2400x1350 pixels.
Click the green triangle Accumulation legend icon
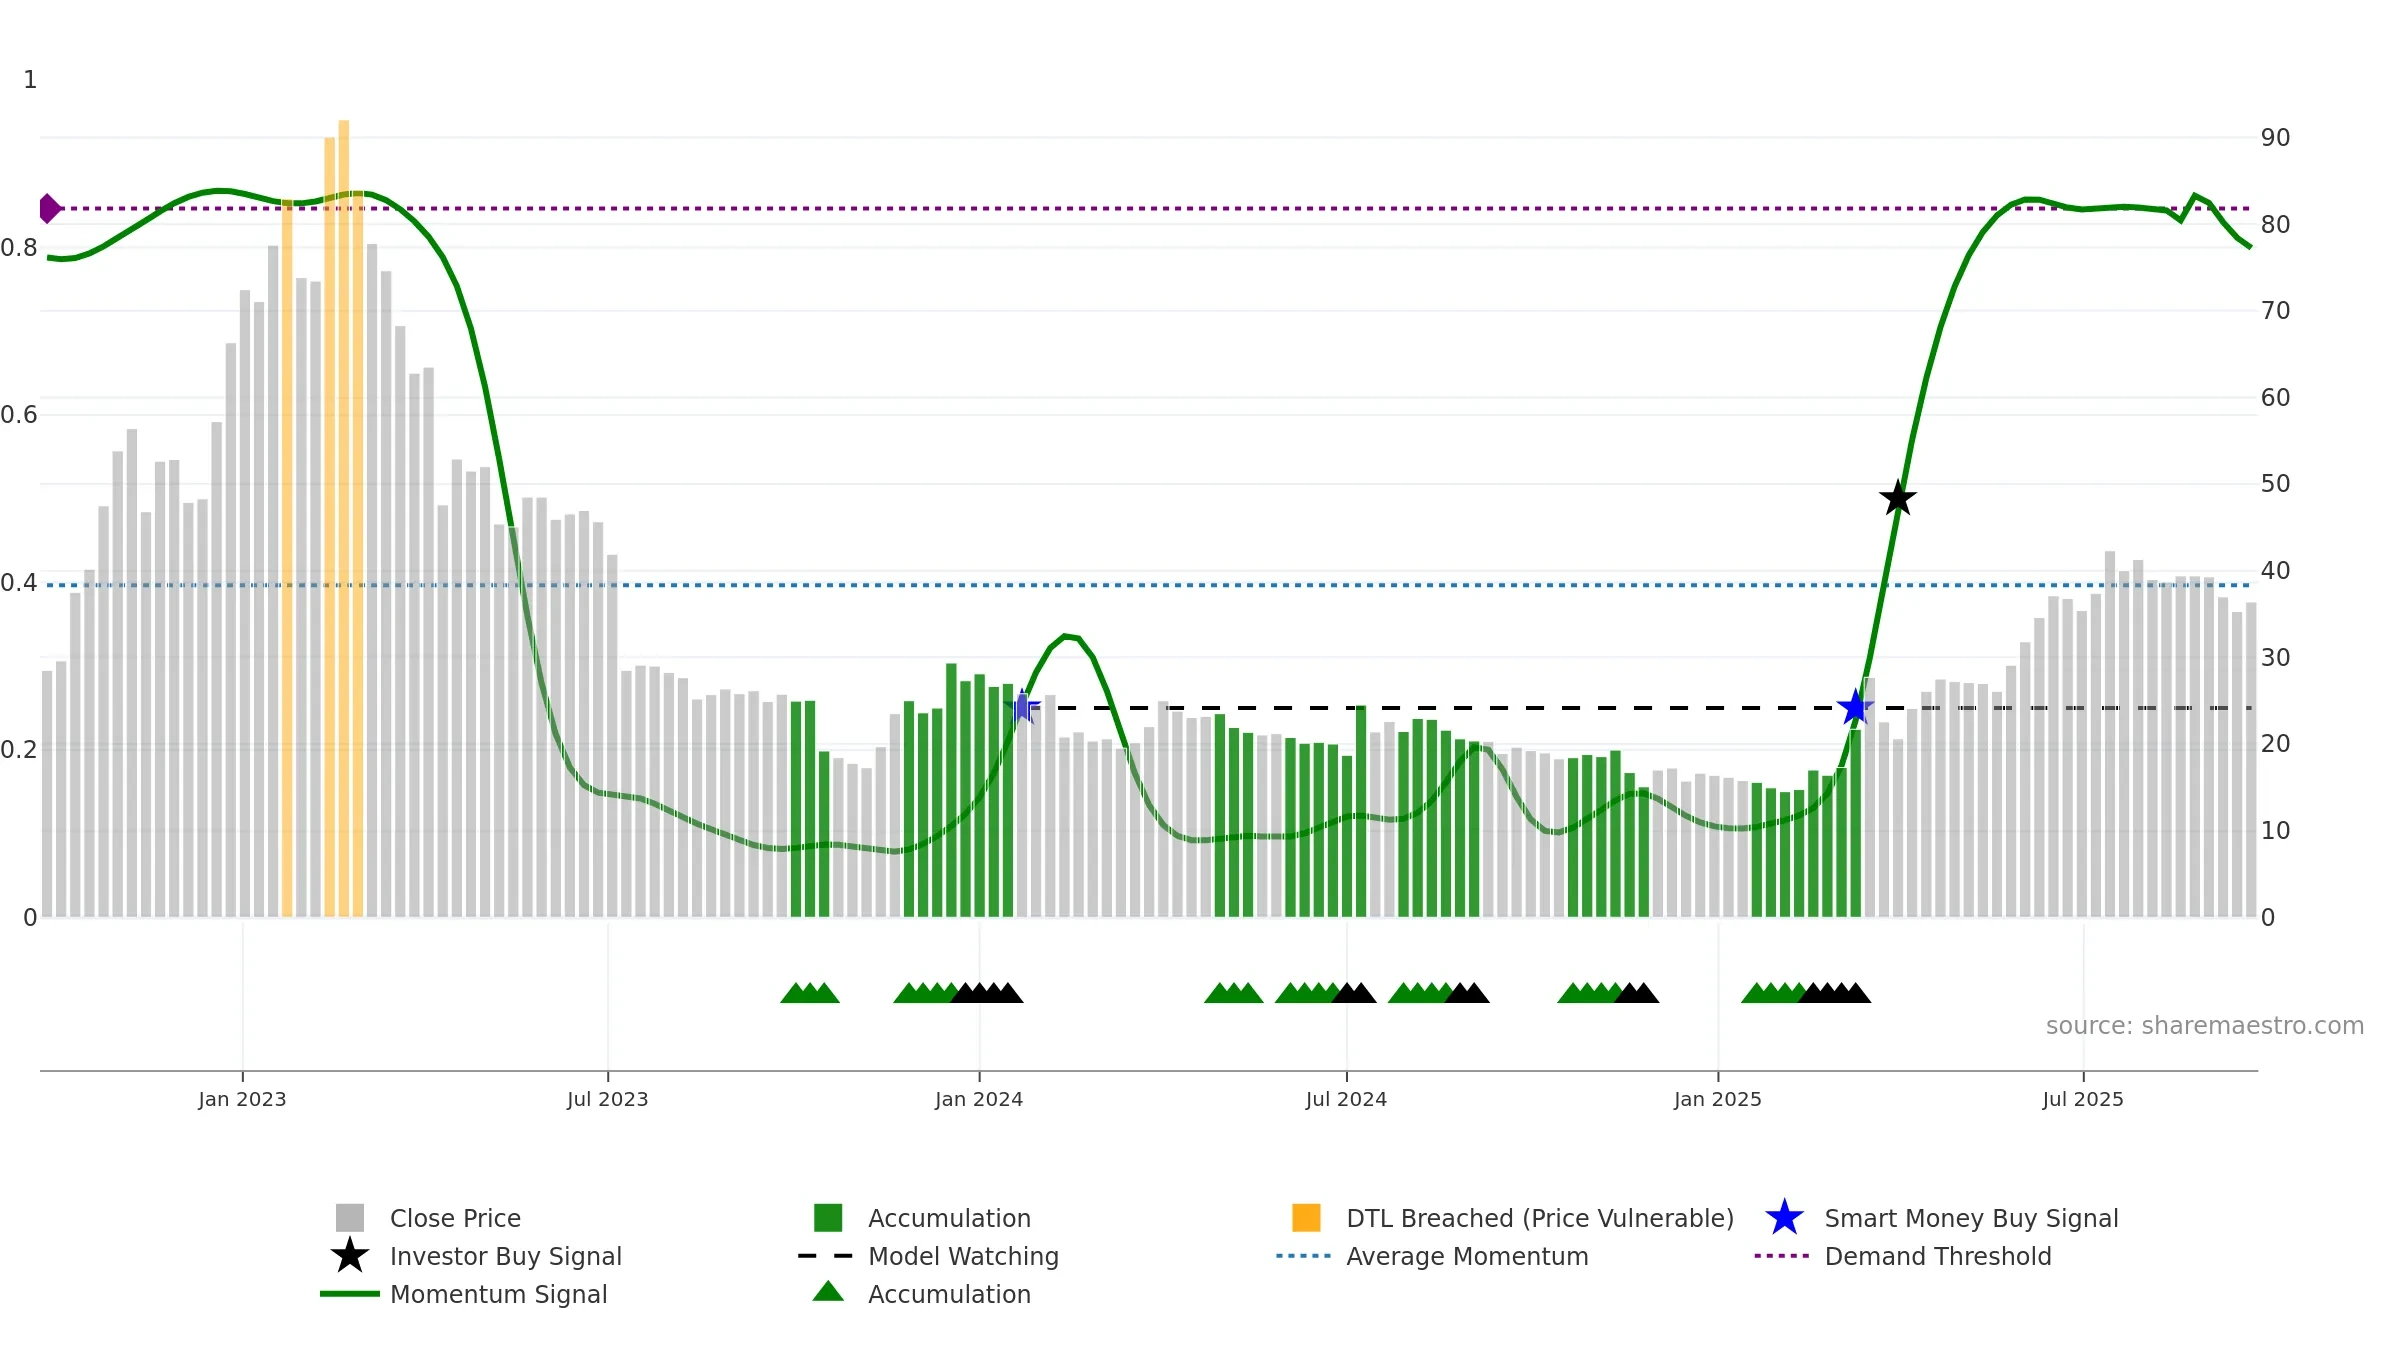pyautogui.click(x=828, y=1292)
